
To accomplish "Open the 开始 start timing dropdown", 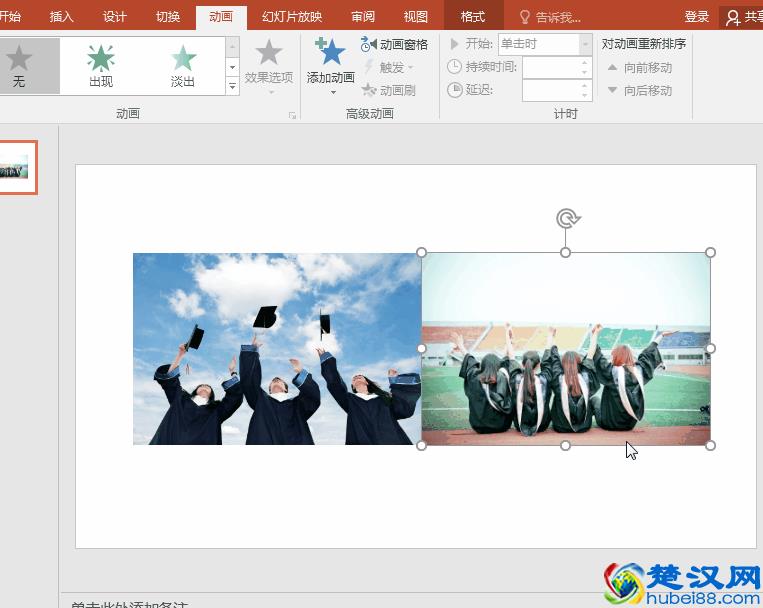I will (585, 44).
